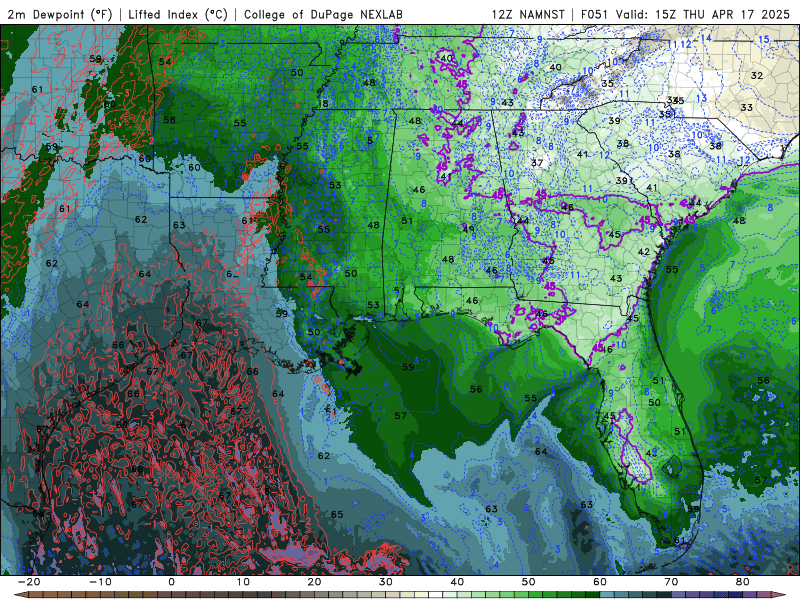
Task: Click the '-10' label on the color scale
Action: (x=100, y=582)
